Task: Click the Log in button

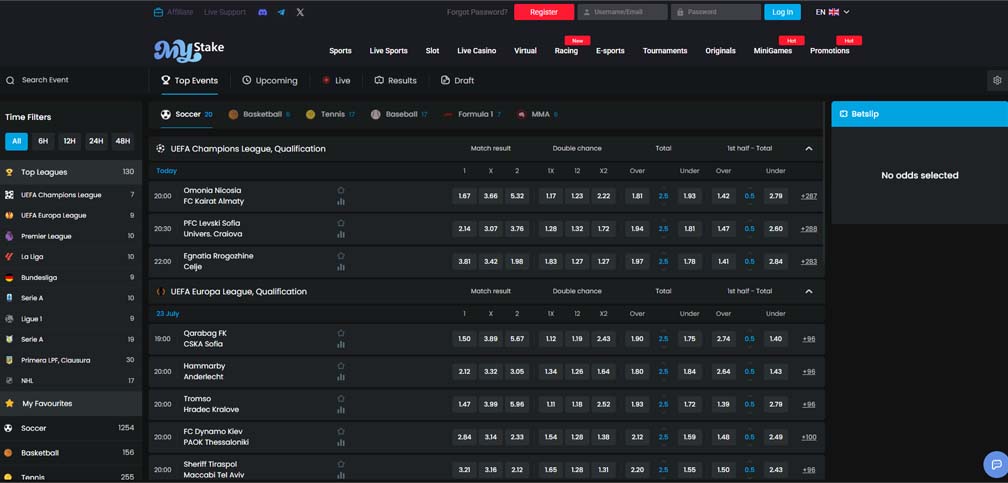Action: pyautogui.click(x=782, y=12)
